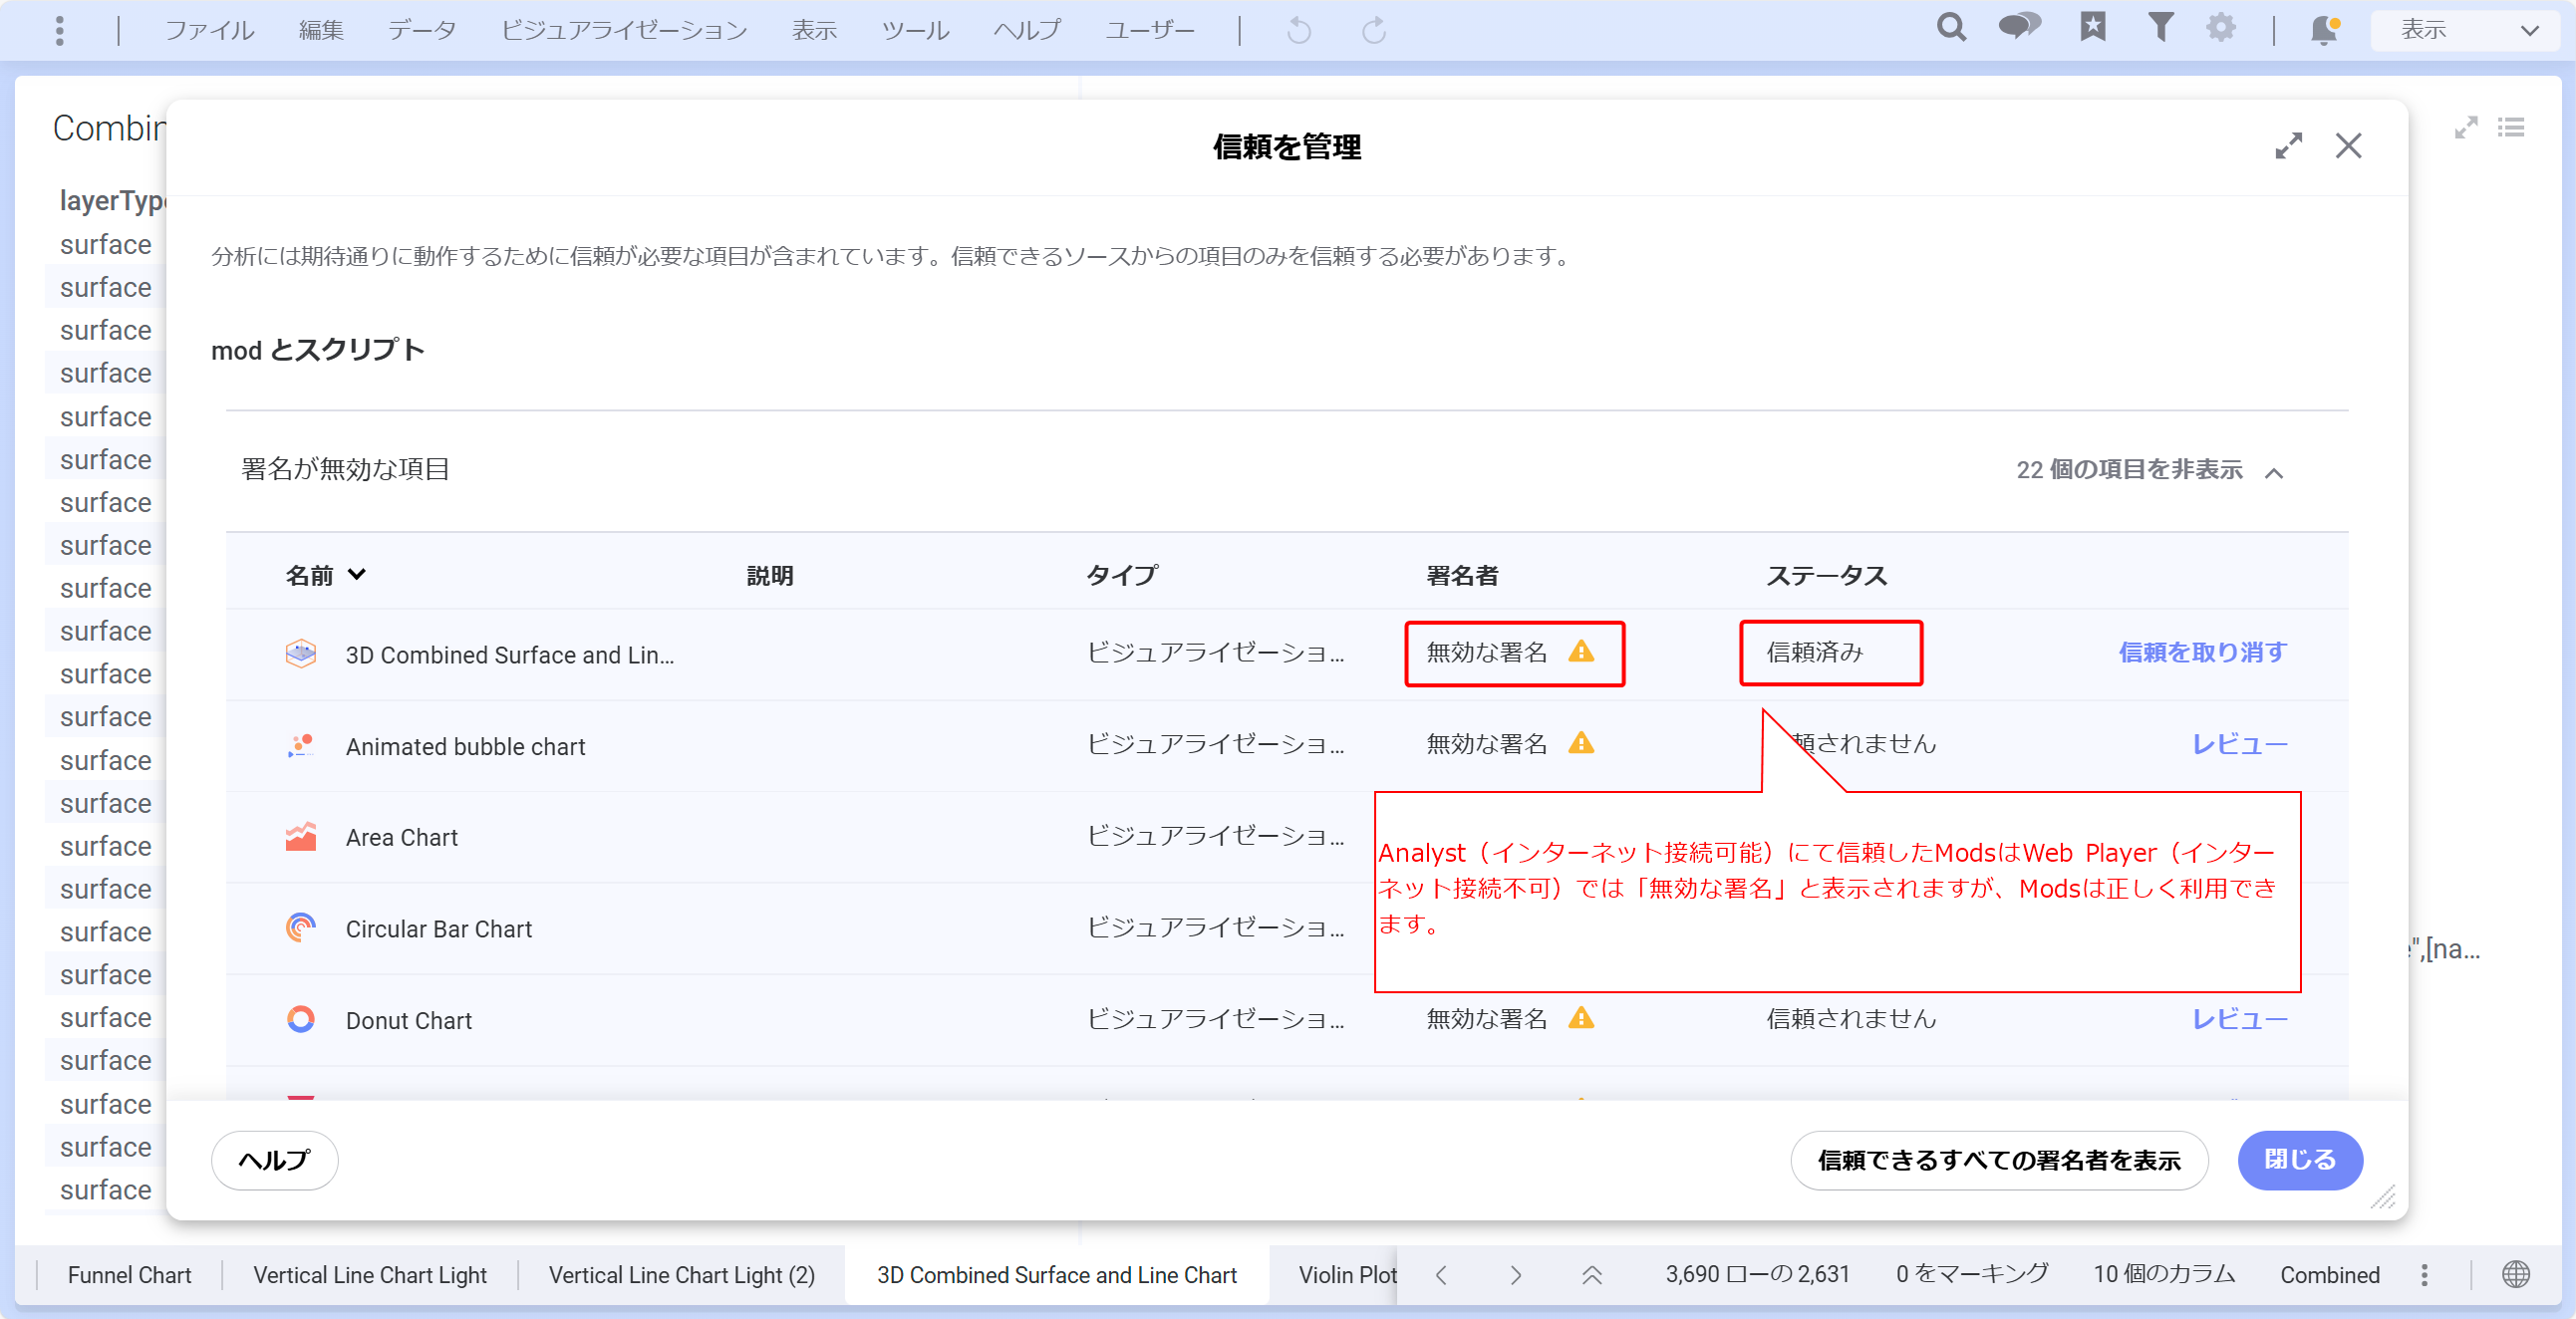Click the Animated bubble chart mod icon
Screen dimensions: 2576x1319
point(300,746)
